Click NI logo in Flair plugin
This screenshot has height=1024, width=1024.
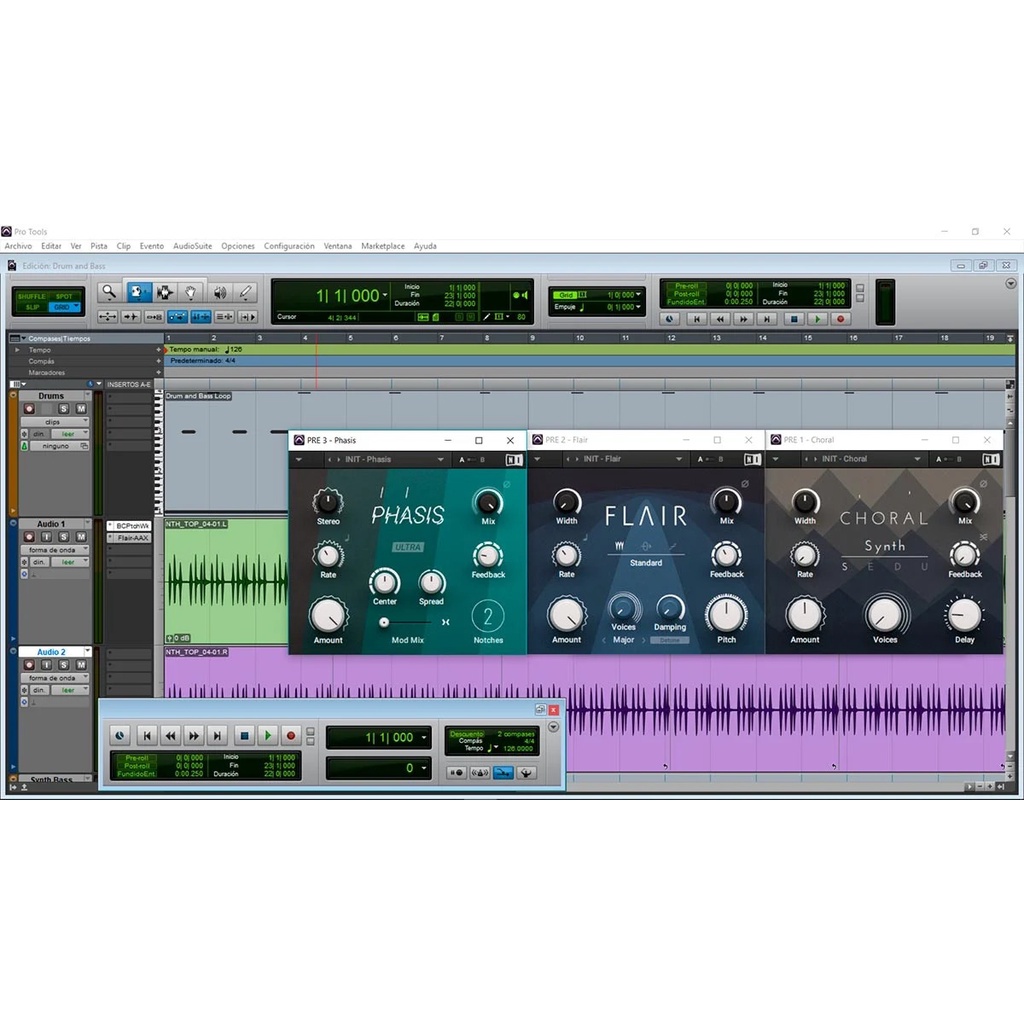click(x=752, y=460)
